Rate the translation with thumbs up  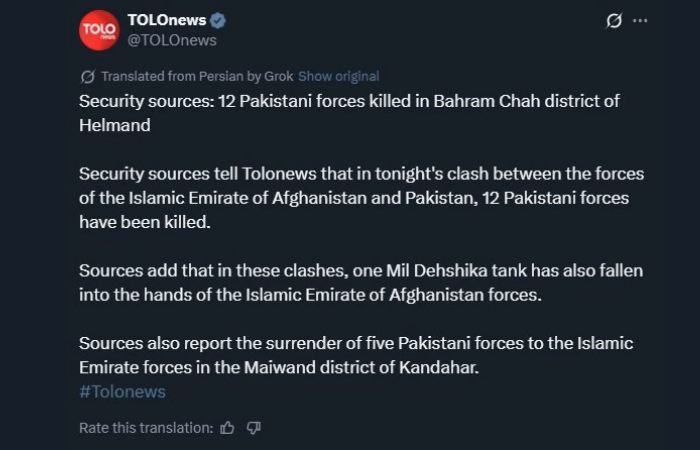click(227, 427)
